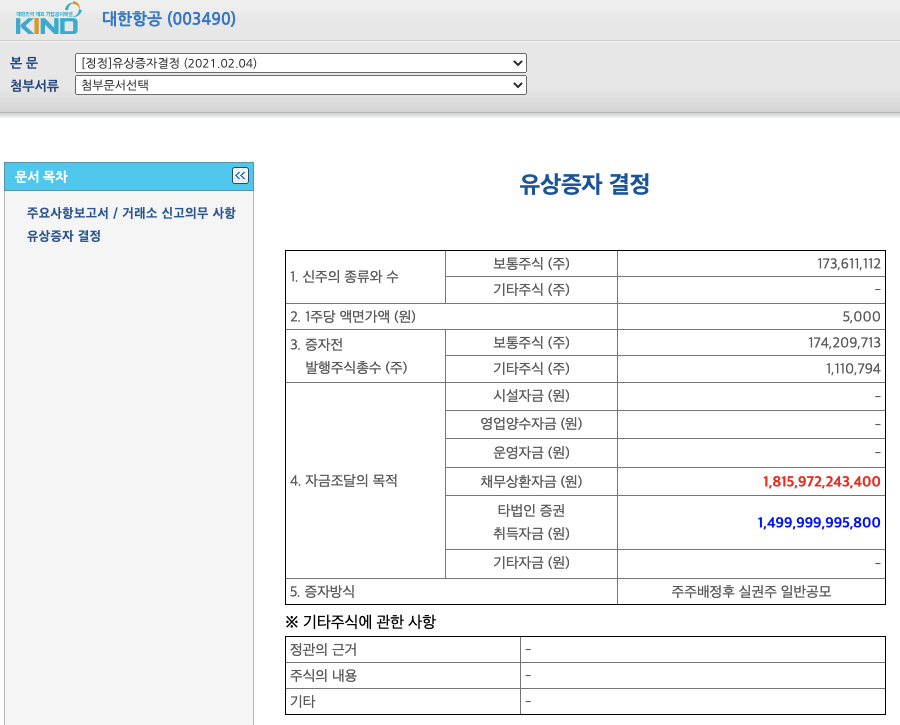Click the 주주배정후 실권주 일반공모 cell

pyautogui.click(x=751, y=591)
